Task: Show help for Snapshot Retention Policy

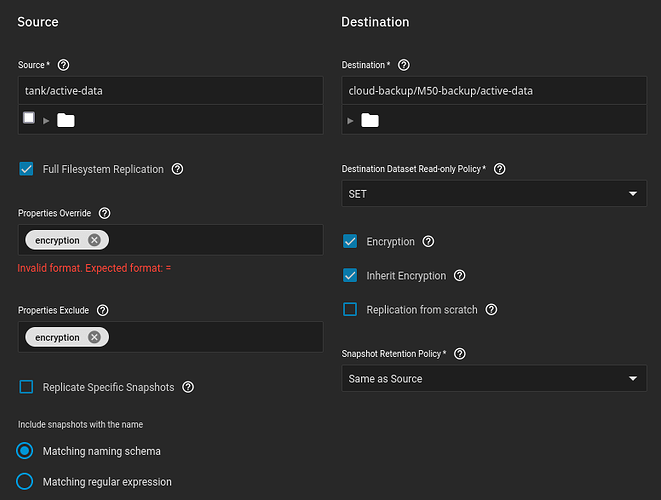Action: coord(460,354)
